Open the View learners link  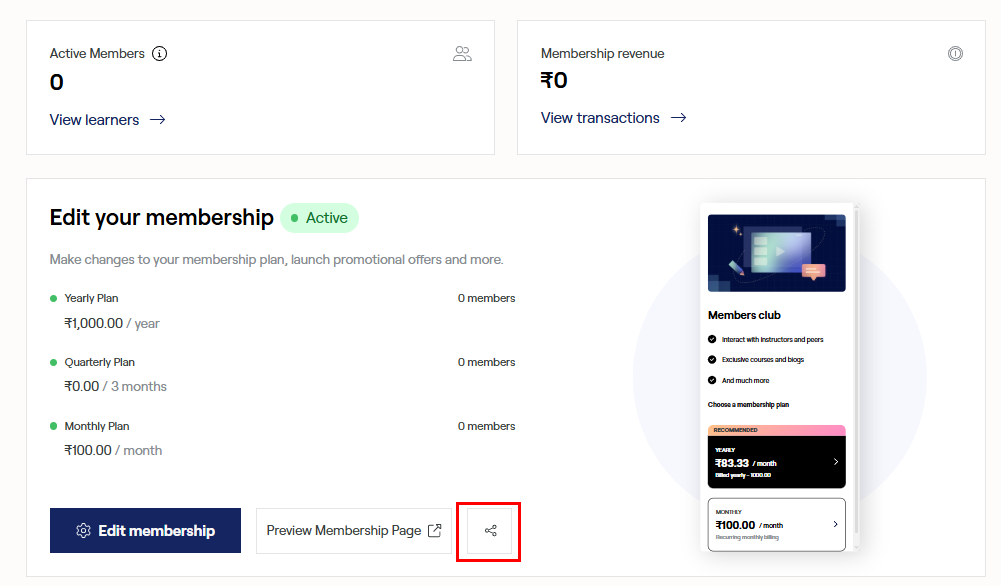tap(95, 120)
